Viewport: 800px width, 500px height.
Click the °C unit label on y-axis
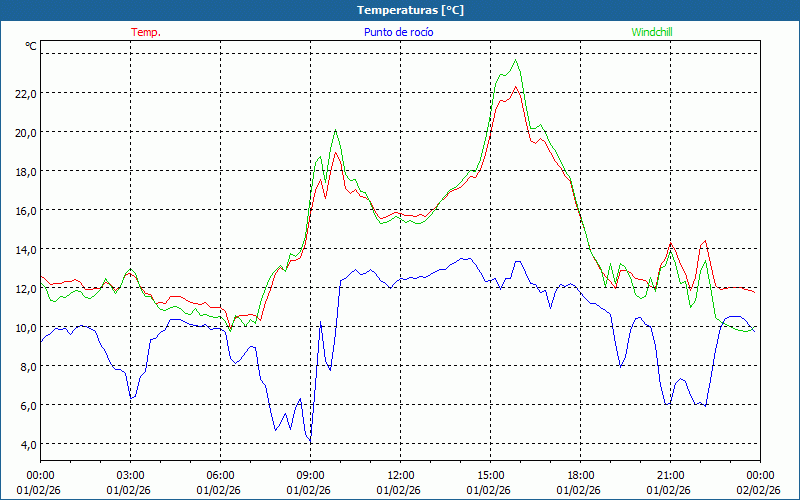31,46
